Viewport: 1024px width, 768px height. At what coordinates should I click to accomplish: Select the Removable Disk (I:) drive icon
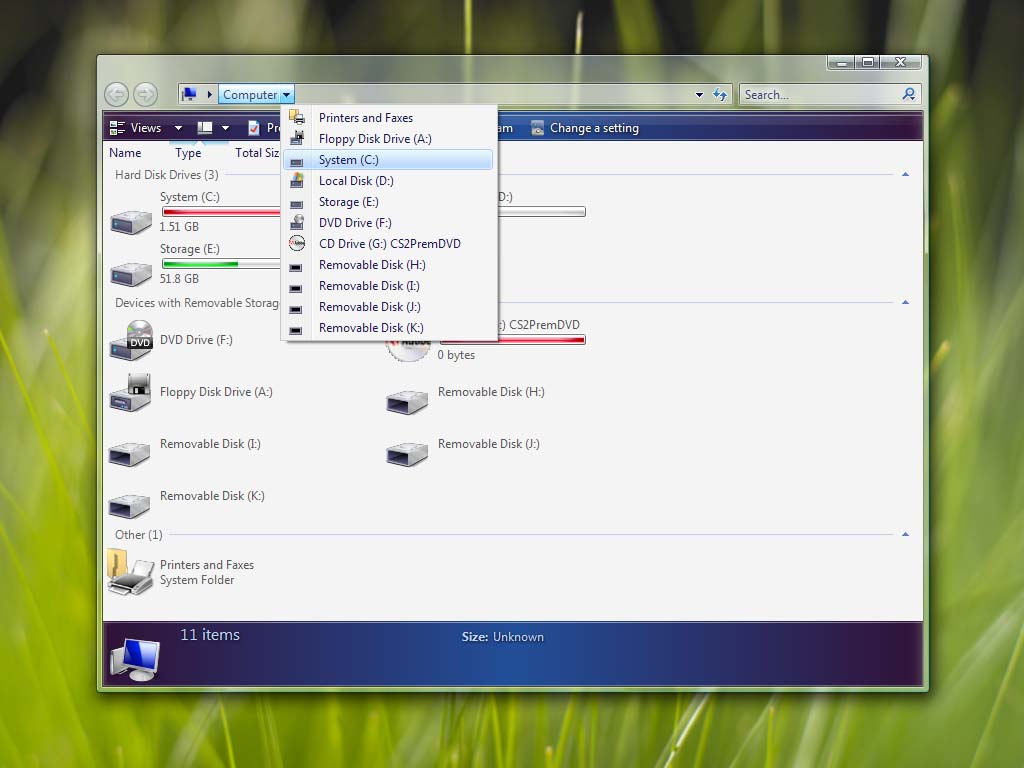click(129, 454)
